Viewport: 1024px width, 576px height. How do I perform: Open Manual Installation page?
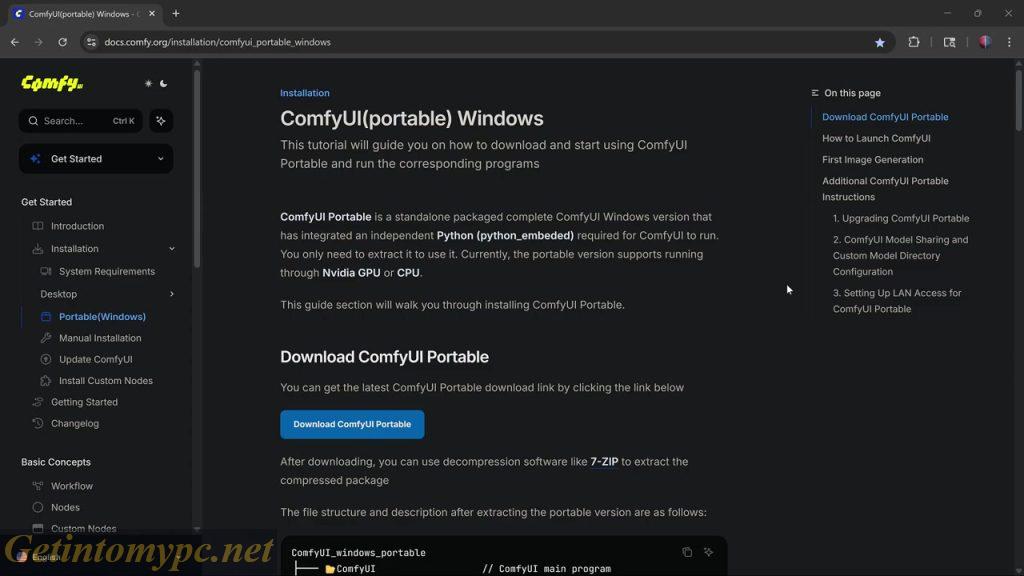[x=100, y=338]
